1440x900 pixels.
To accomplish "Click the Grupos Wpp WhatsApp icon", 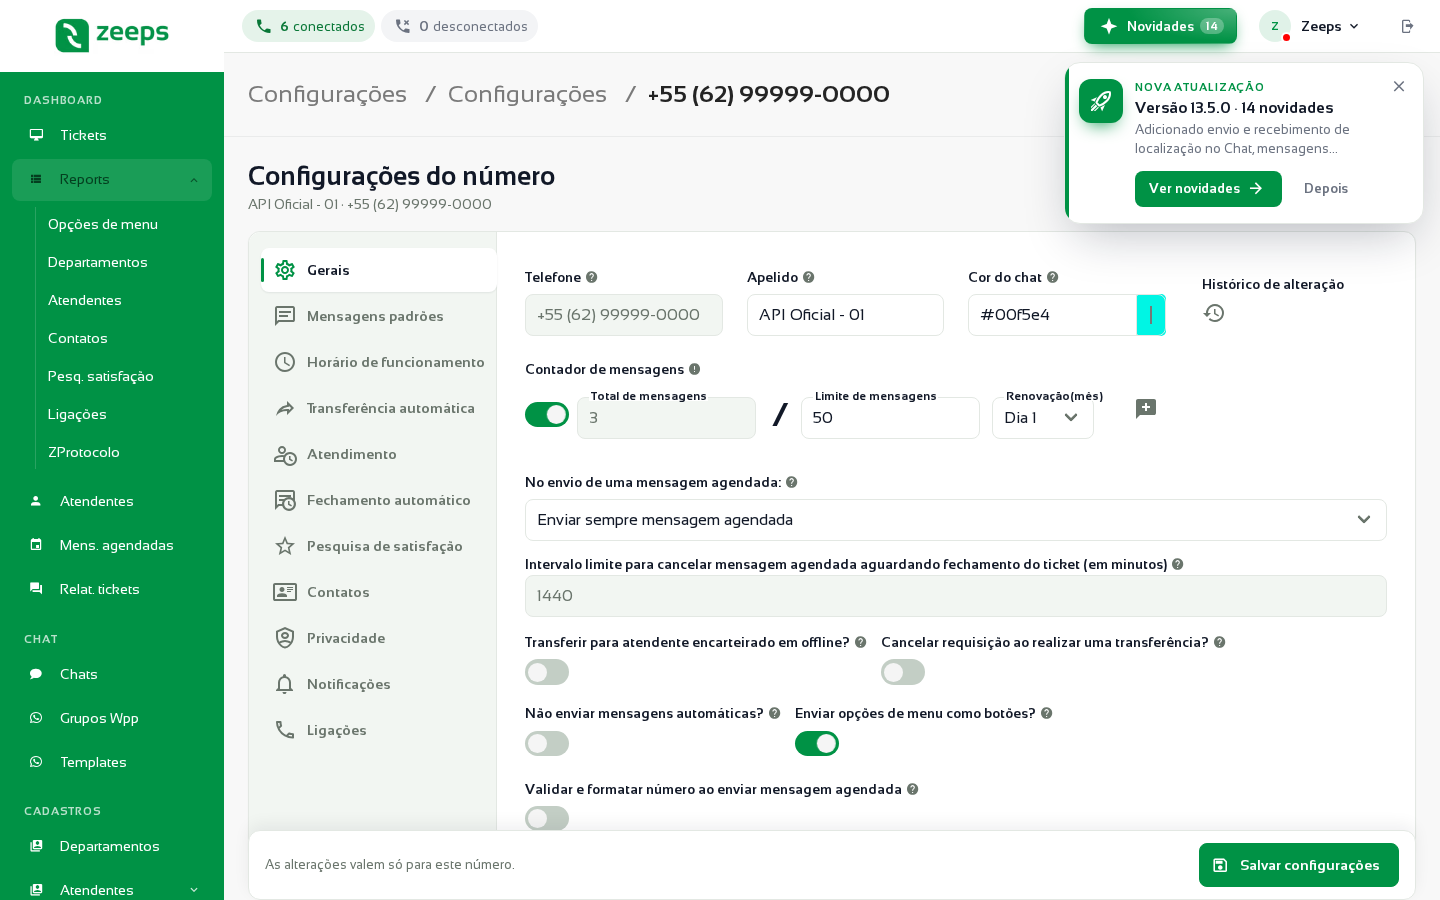I will point(36,718).
